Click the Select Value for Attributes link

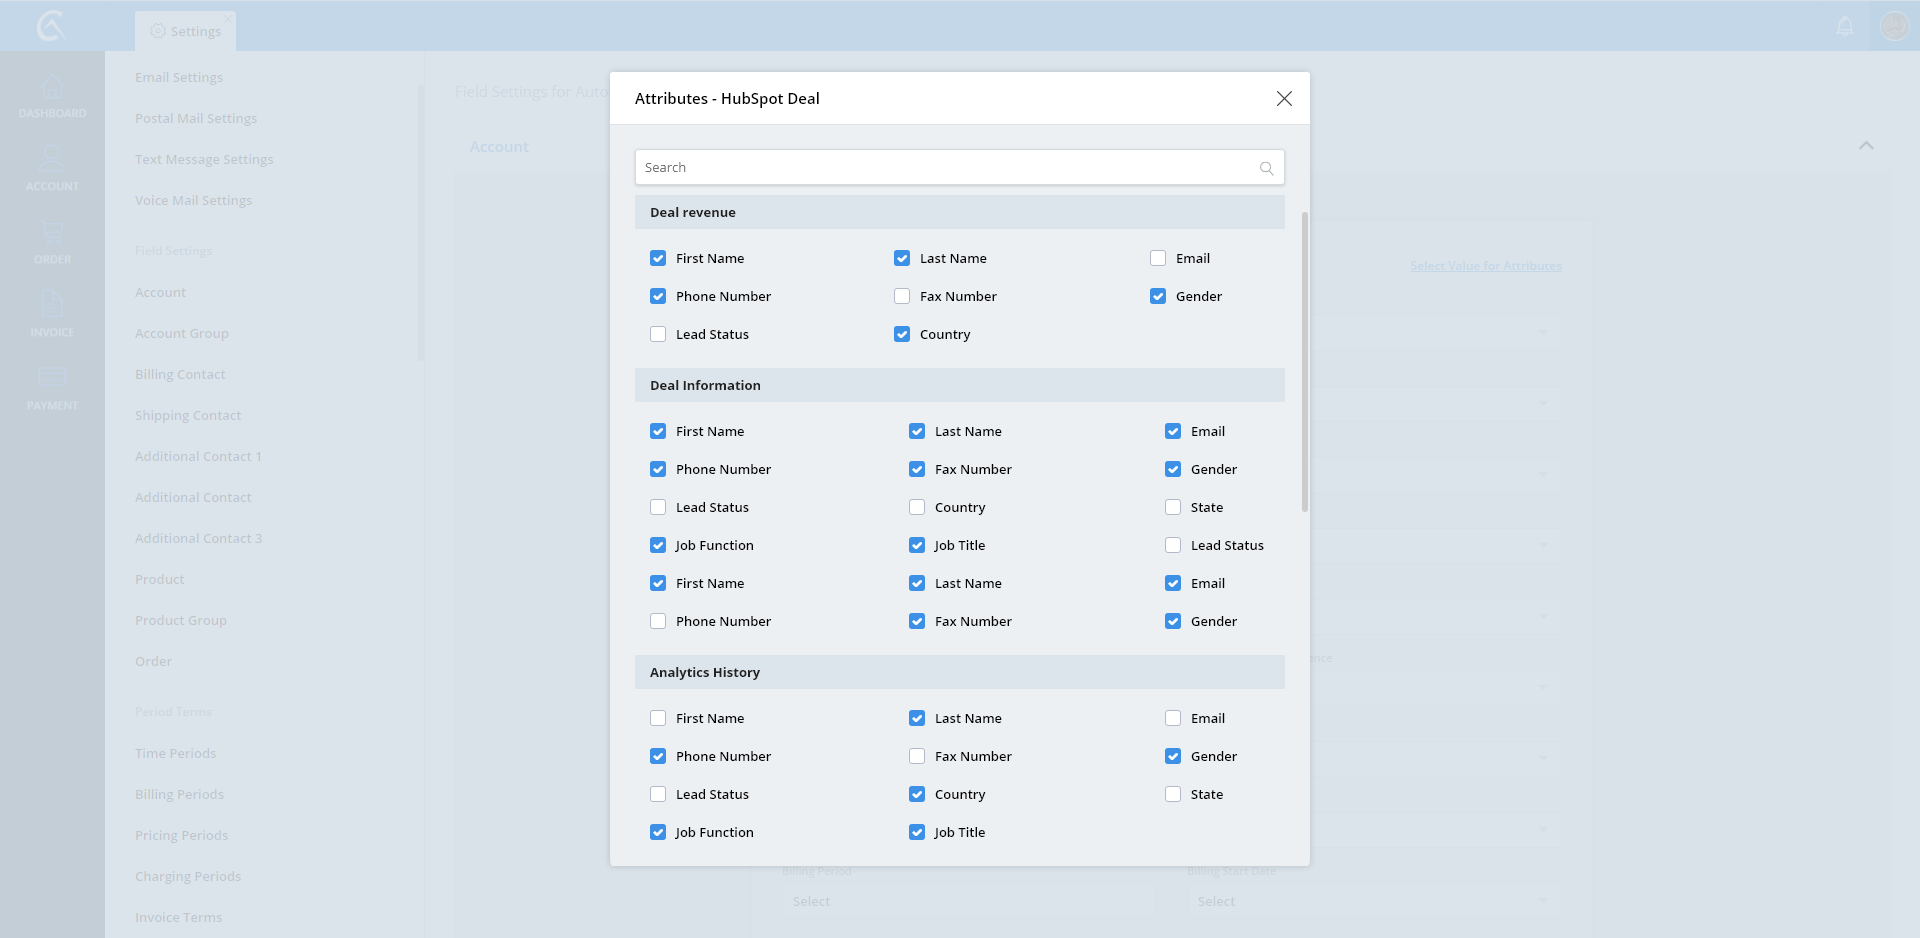tap(1485, 266)
